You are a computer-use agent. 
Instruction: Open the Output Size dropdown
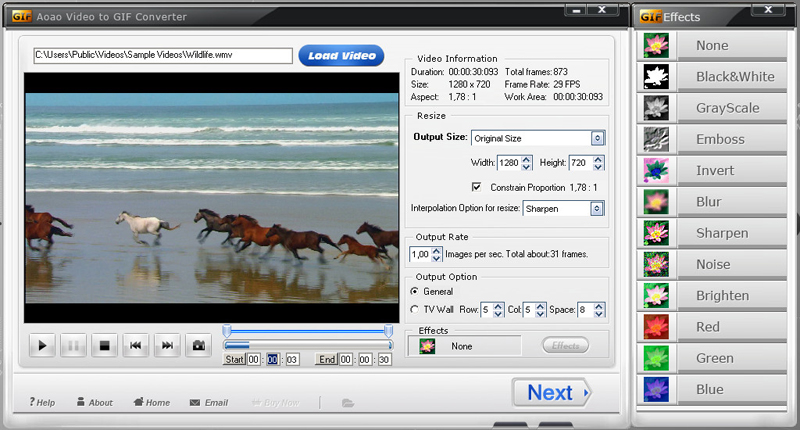click(x=597, y=138)
